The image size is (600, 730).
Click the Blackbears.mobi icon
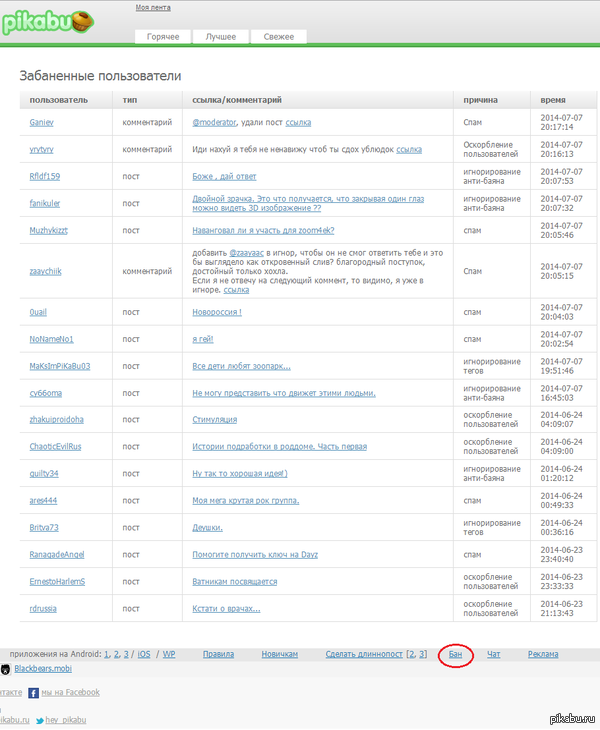(x=5, y=668)
